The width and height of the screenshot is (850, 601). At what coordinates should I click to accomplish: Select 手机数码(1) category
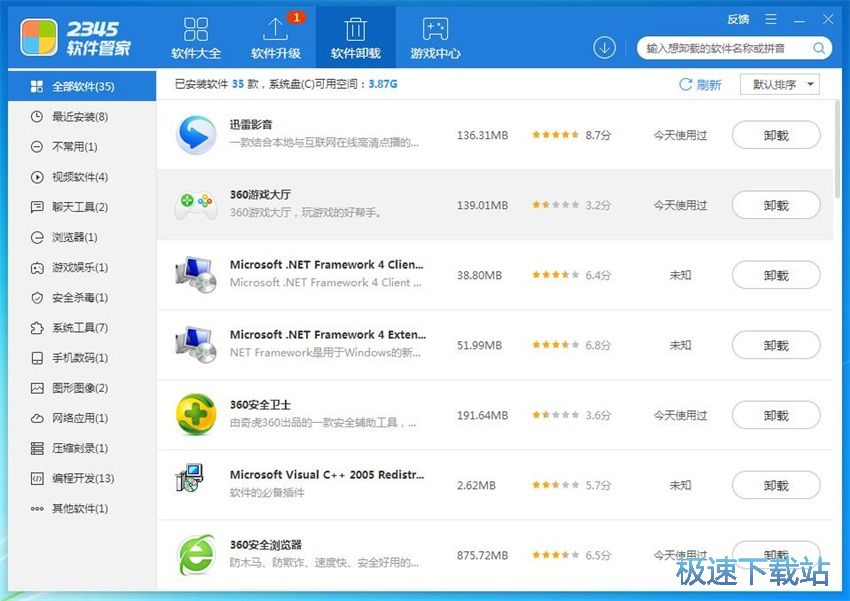(x=82, y=358)
